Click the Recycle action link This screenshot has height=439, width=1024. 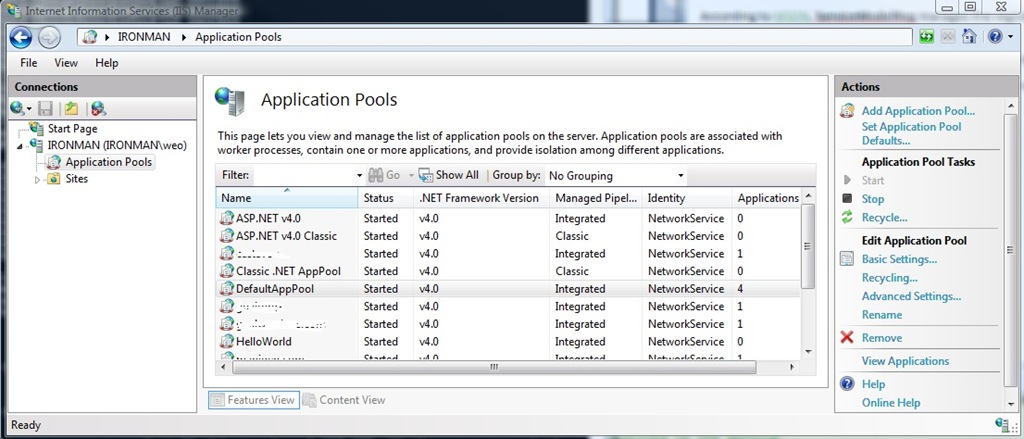[884, 218]
